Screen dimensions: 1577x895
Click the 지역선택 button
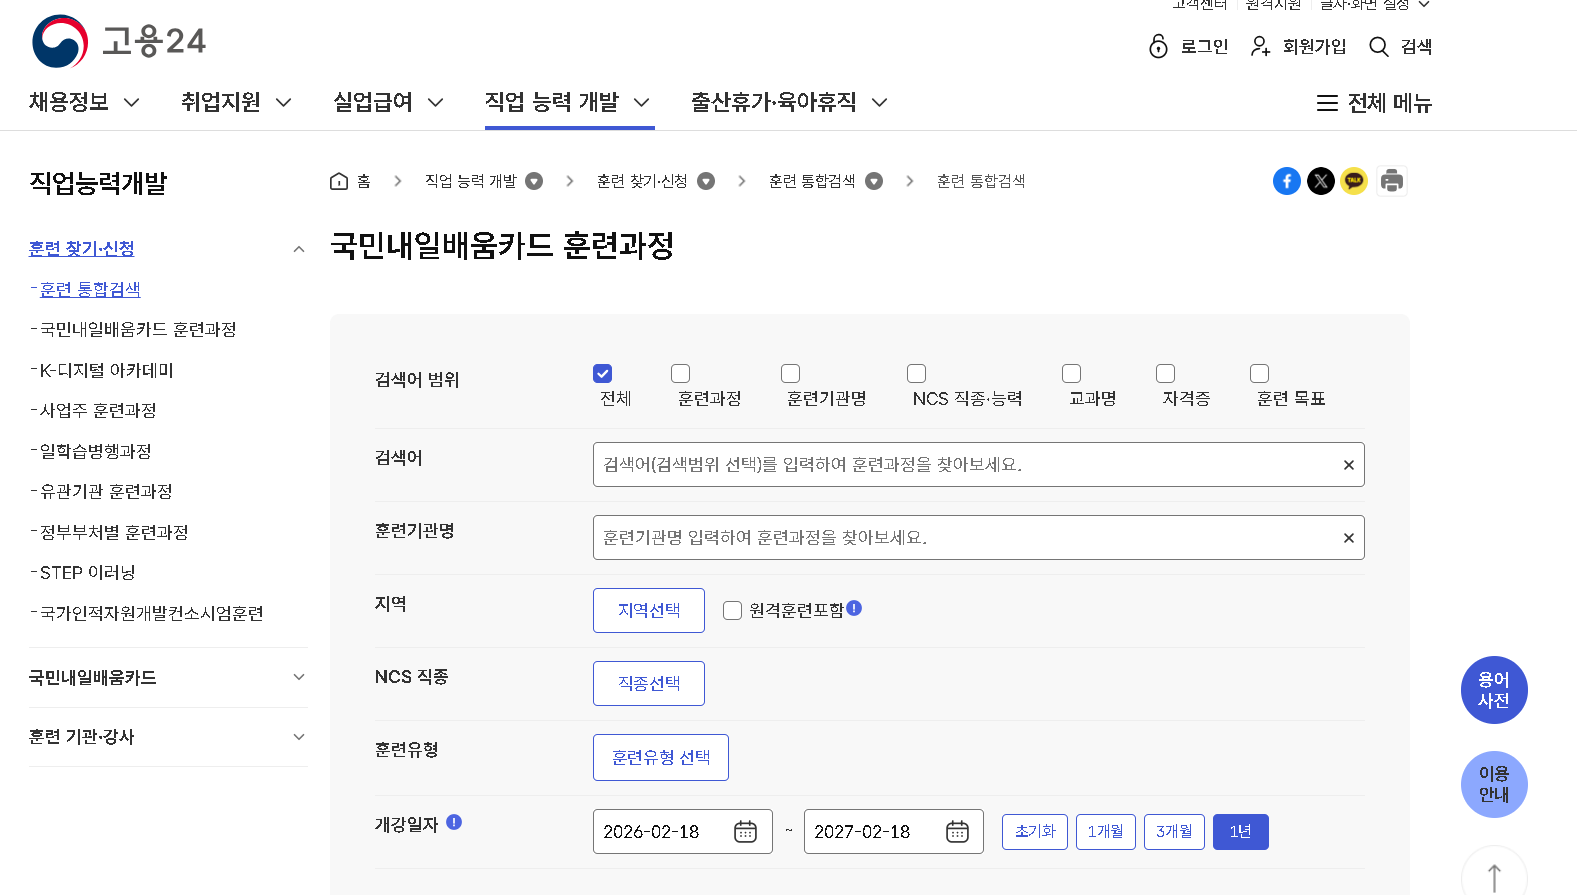pos(649,610)
